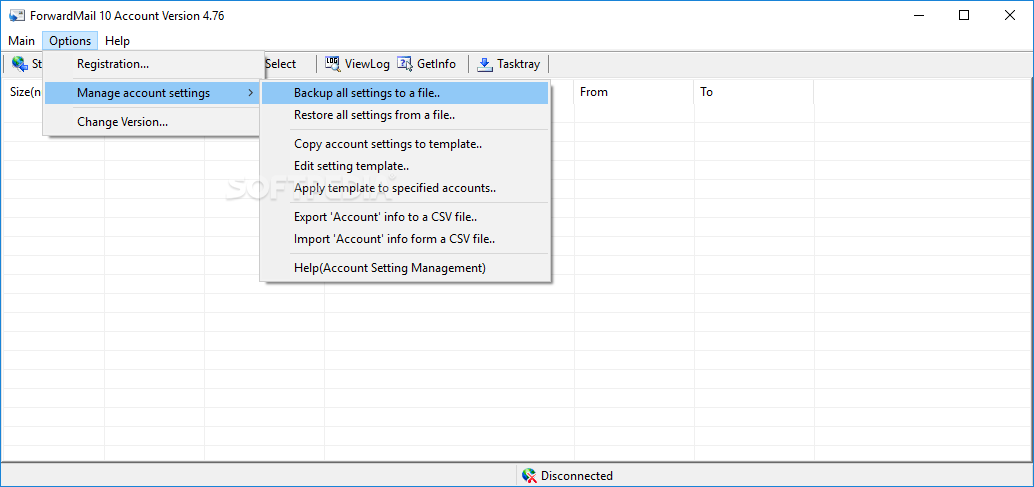Maximize the ForwardMail window
Viewport: 1034px width, 487px height.
[x=964, y=16]
